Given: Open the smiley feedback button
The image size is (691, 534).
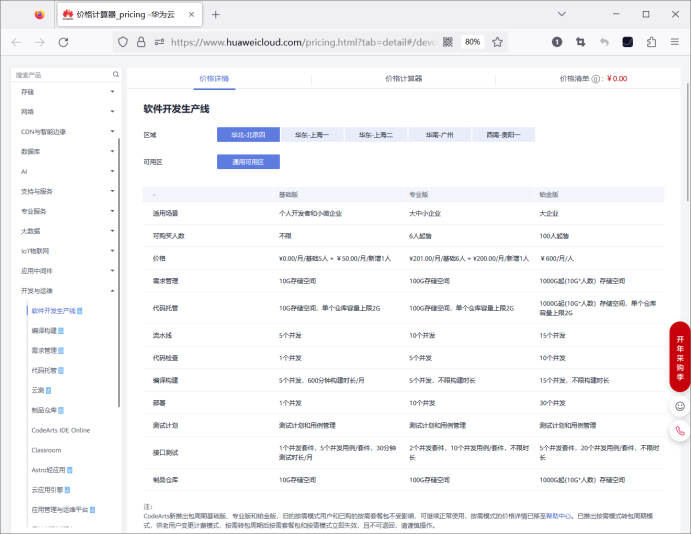Looking at the screenshot, I should [x=680, y=406].
